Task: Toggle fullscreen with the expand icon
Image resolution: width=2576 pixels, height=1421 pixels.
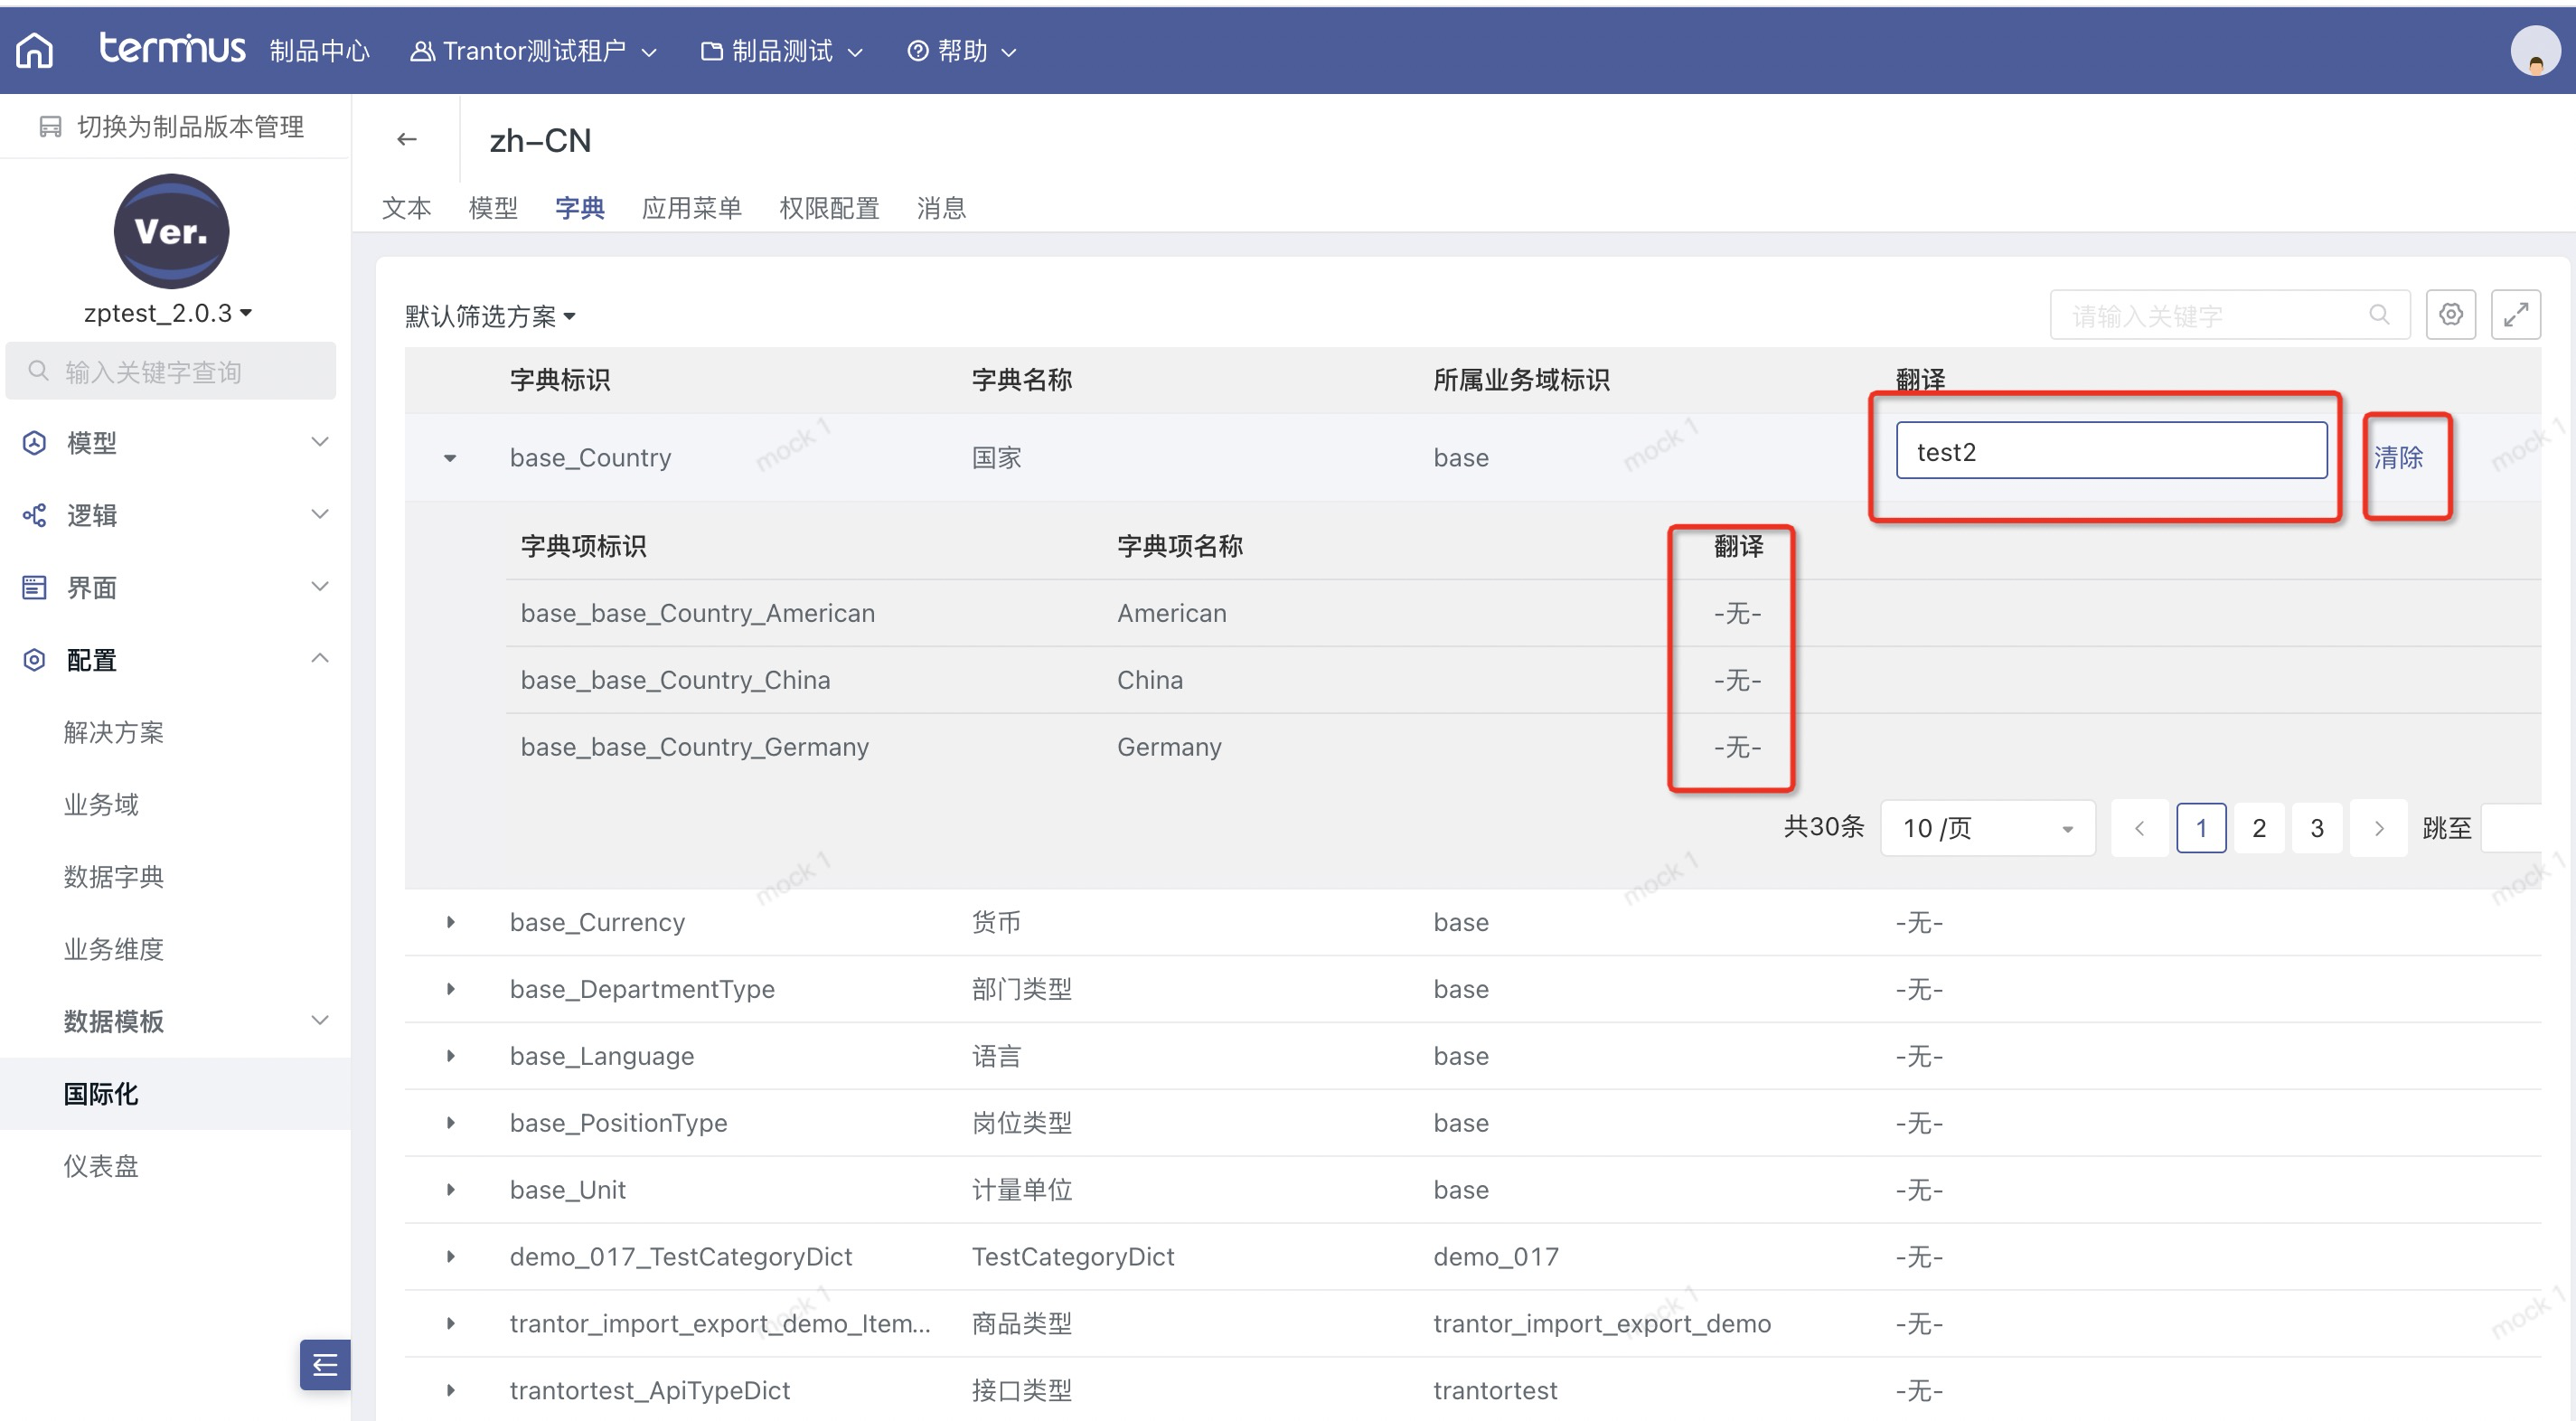Action: [x=2515, y=315]
